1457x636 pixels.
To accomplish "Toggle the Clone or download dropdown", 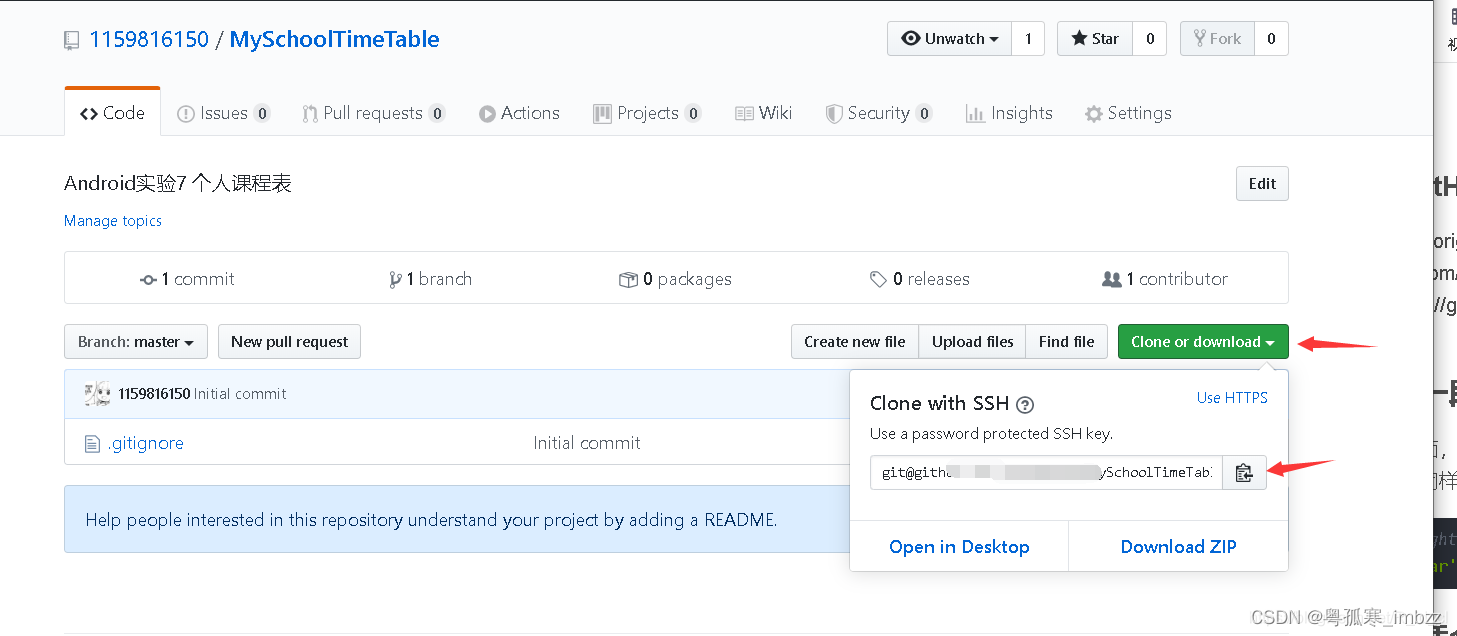I will point(1202,342).
